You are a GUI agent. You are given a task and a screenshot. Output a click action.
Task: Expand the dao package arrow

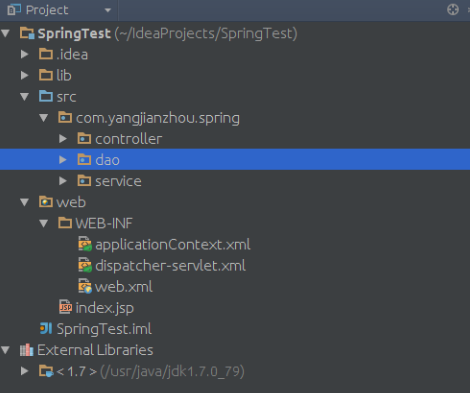tap(63, 160)
